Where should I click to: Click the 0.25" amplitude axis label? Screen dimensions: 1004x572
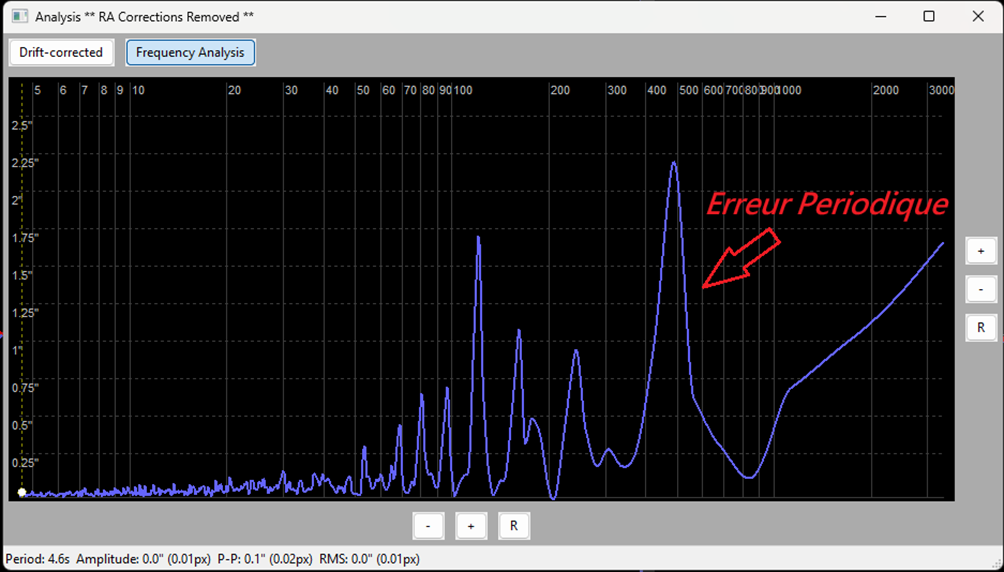click(25, 462)
